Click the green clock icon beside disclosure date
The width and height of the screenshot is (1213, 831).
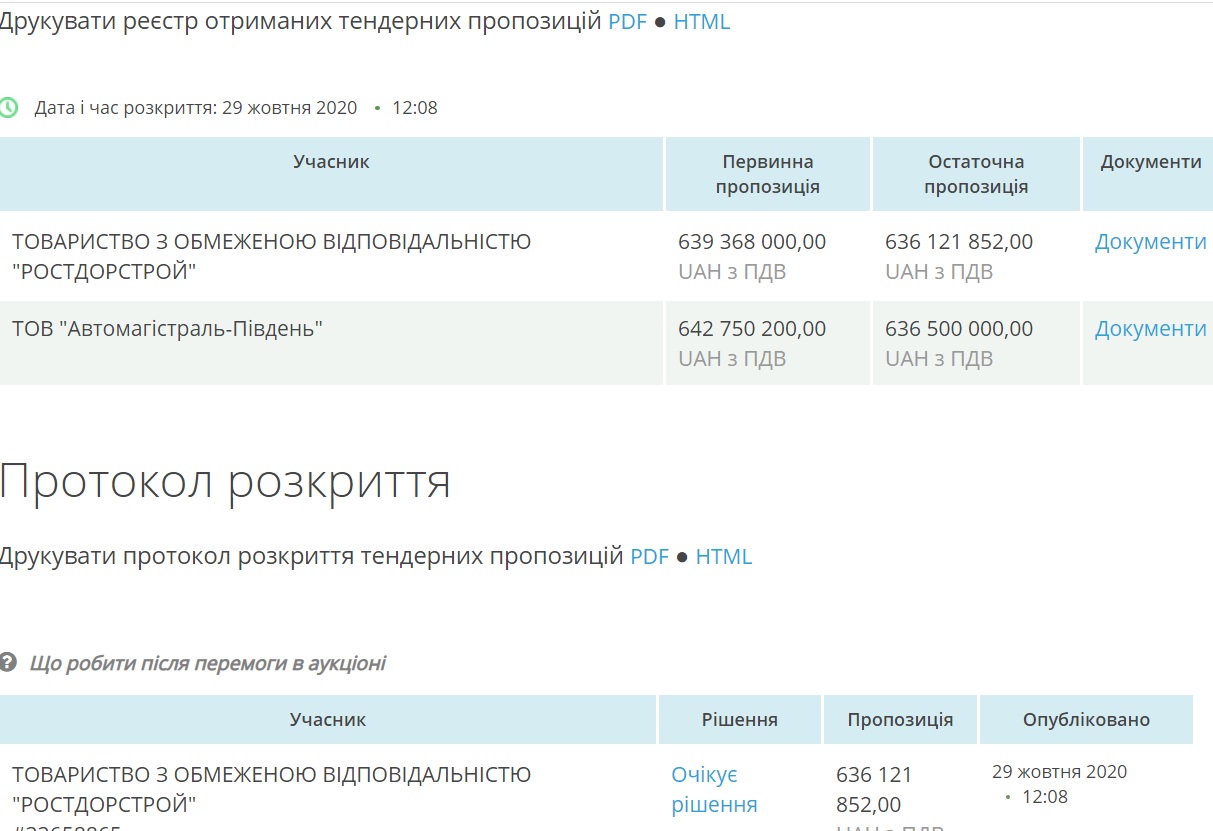(x=8, y=108)
